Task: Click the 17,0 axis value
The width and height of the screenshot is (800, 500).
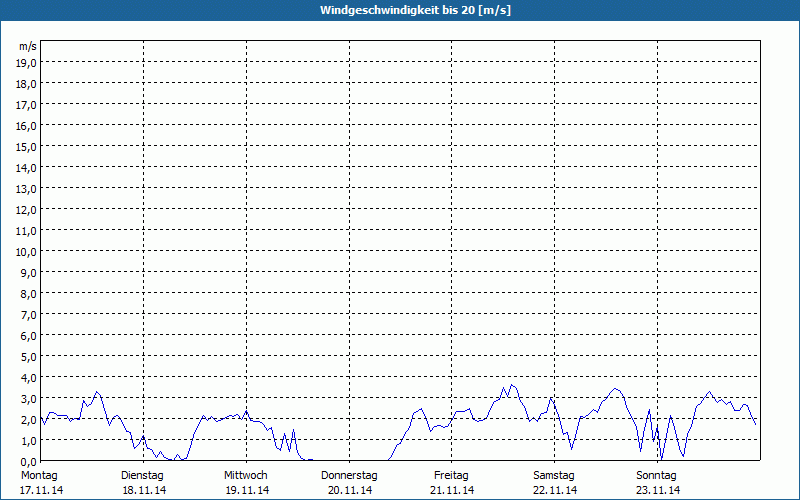Action: (x=26, y=105)
